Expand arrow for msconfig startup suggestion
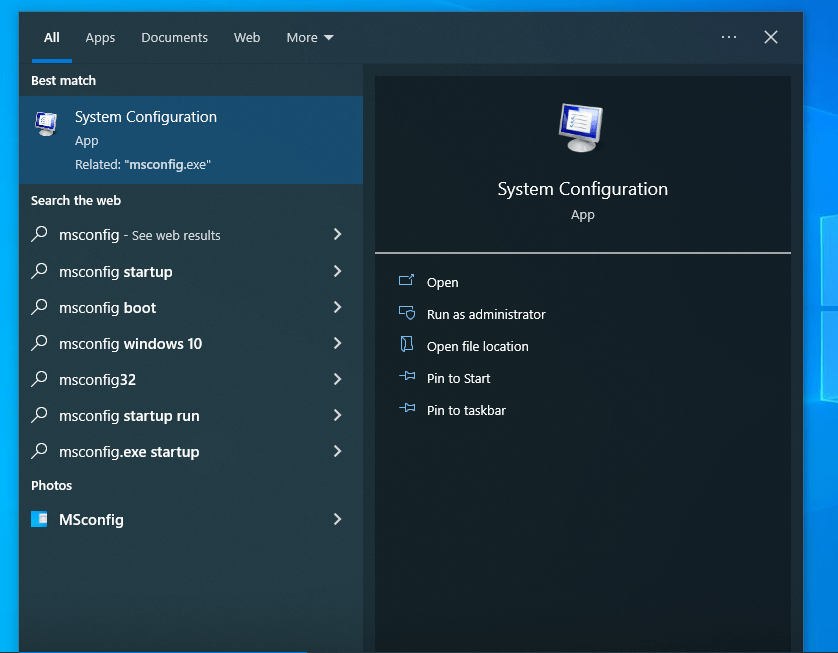Screen dimensions: 838x653 tap(337, 272)
